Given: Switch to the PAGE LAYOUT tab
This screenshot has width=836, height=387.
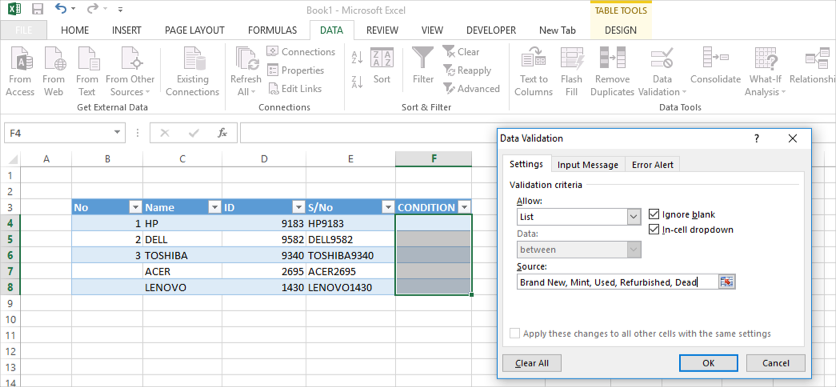Looking at the screenshot, I should (x=195, y=30).
